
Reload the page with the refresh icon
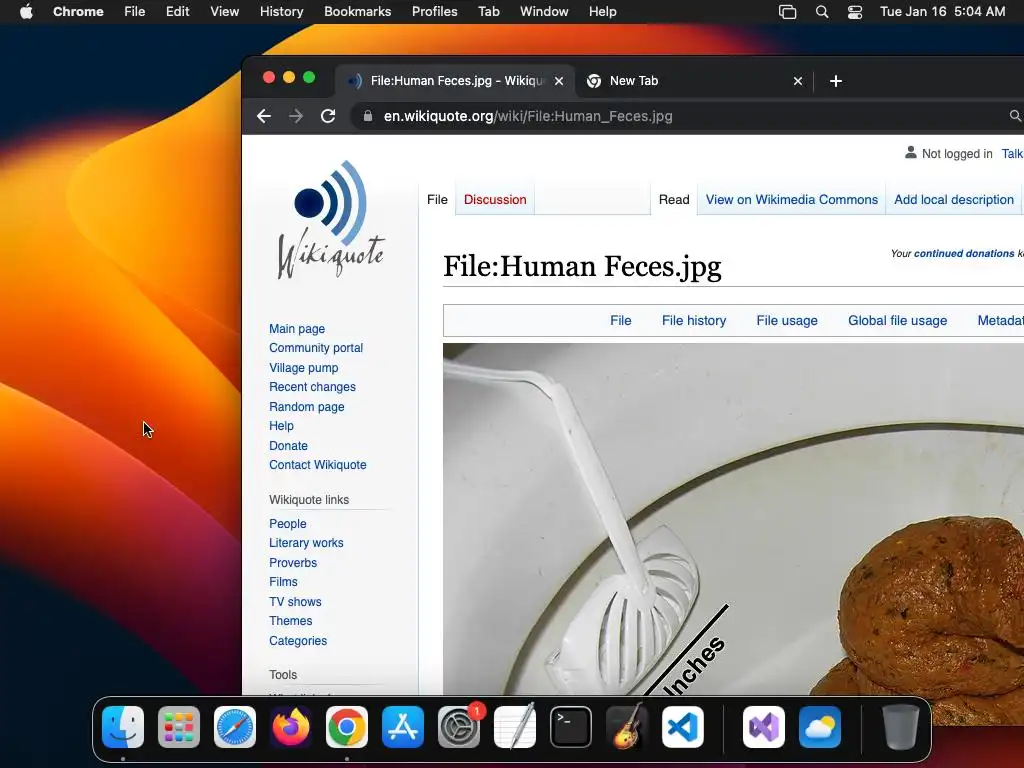click(x=328, y=116)
